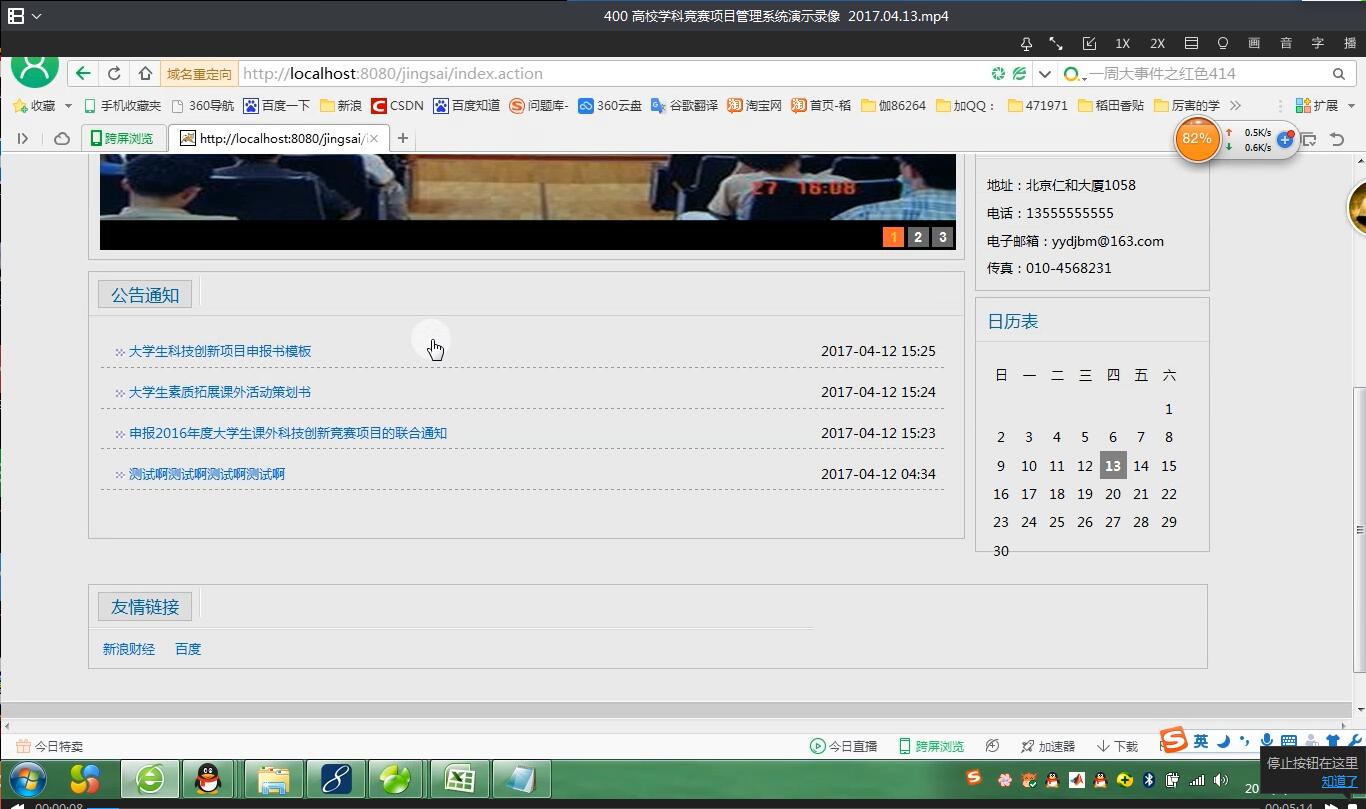Open 大学生素质拓展课外活动策划书 notice
This screenshot has height=809, width=1366.
(220, 392)
